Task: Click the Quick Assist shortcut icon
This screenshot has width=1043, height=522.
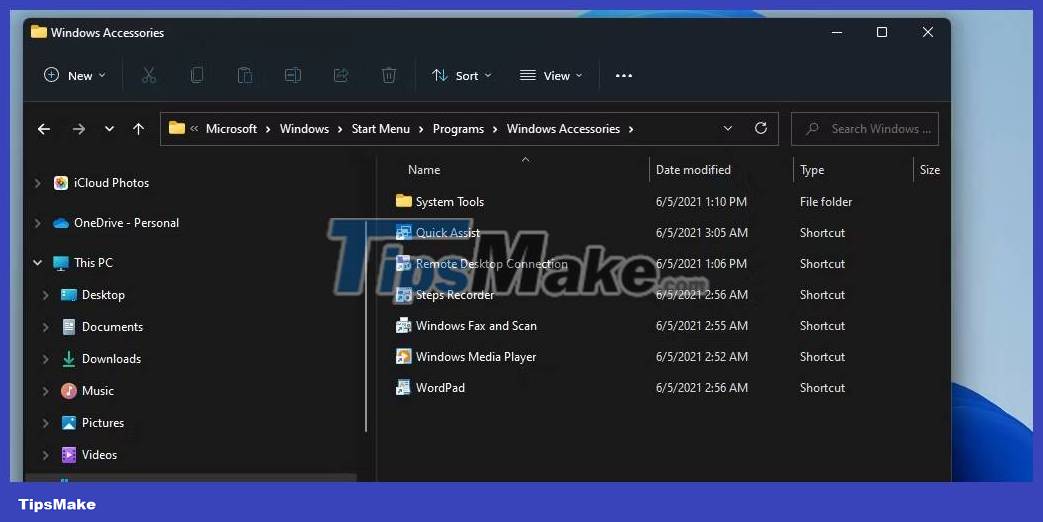Action: coord(403,232)
